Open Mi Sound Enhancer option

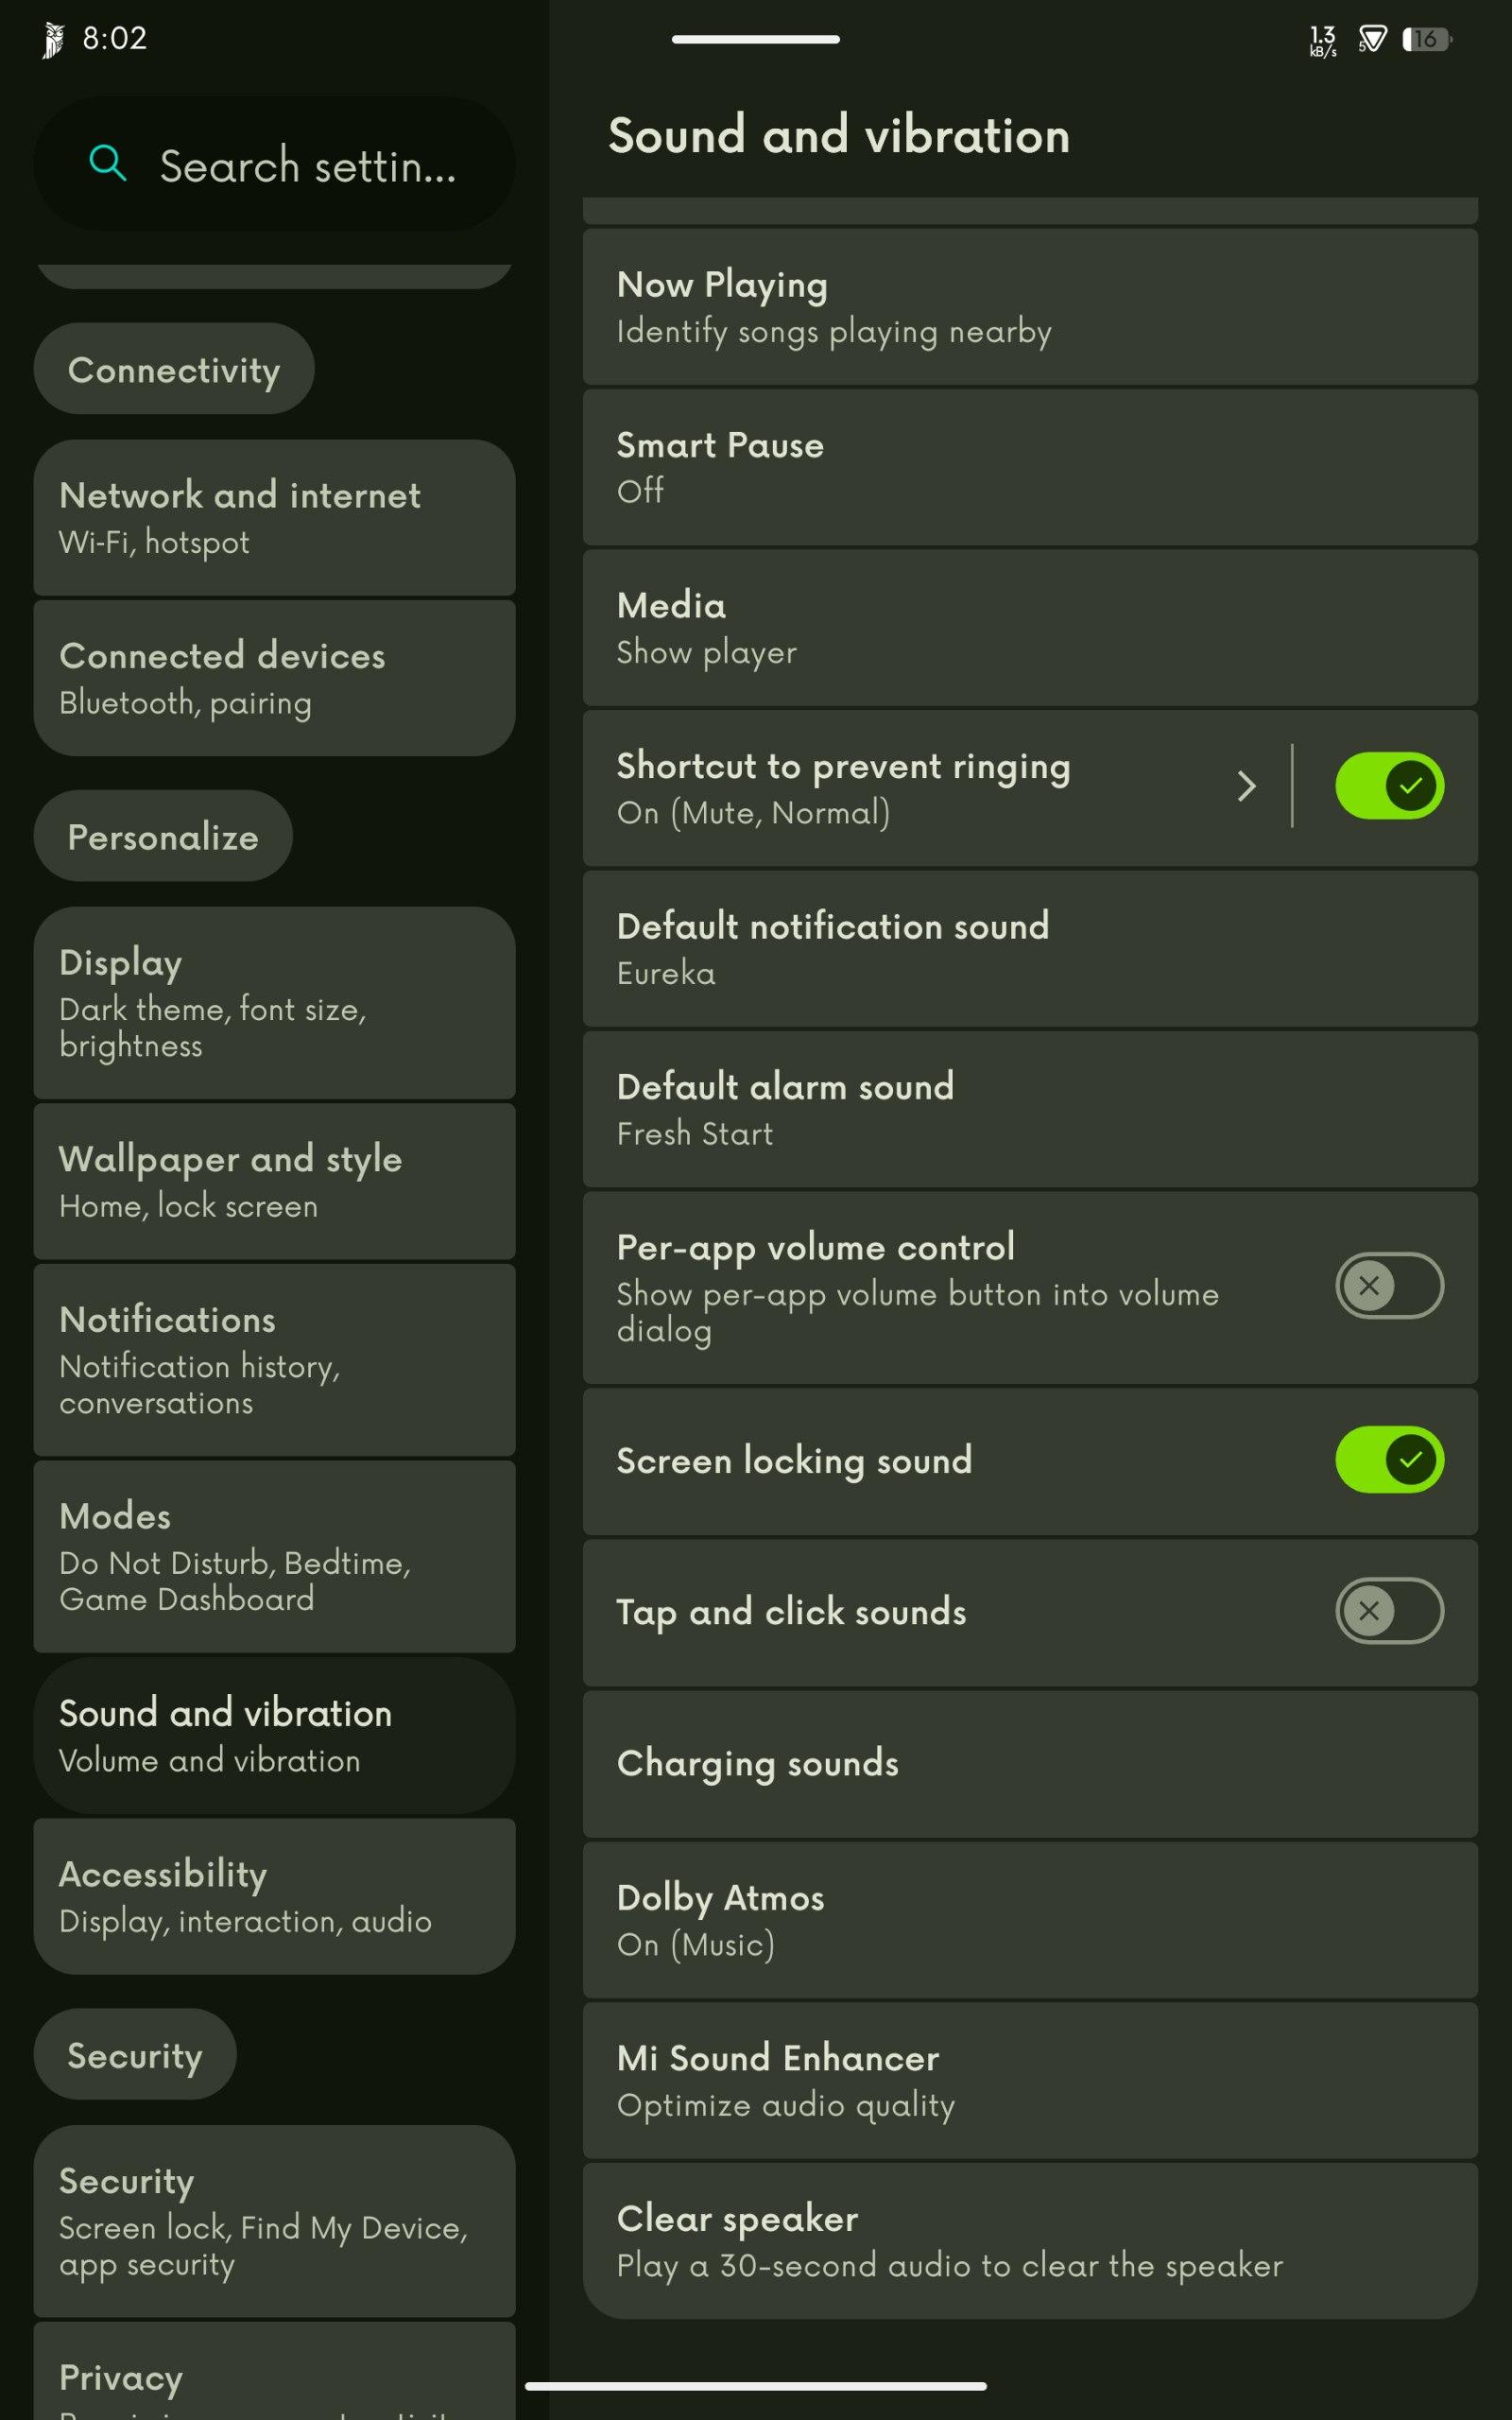[x=1030, y=2080]
